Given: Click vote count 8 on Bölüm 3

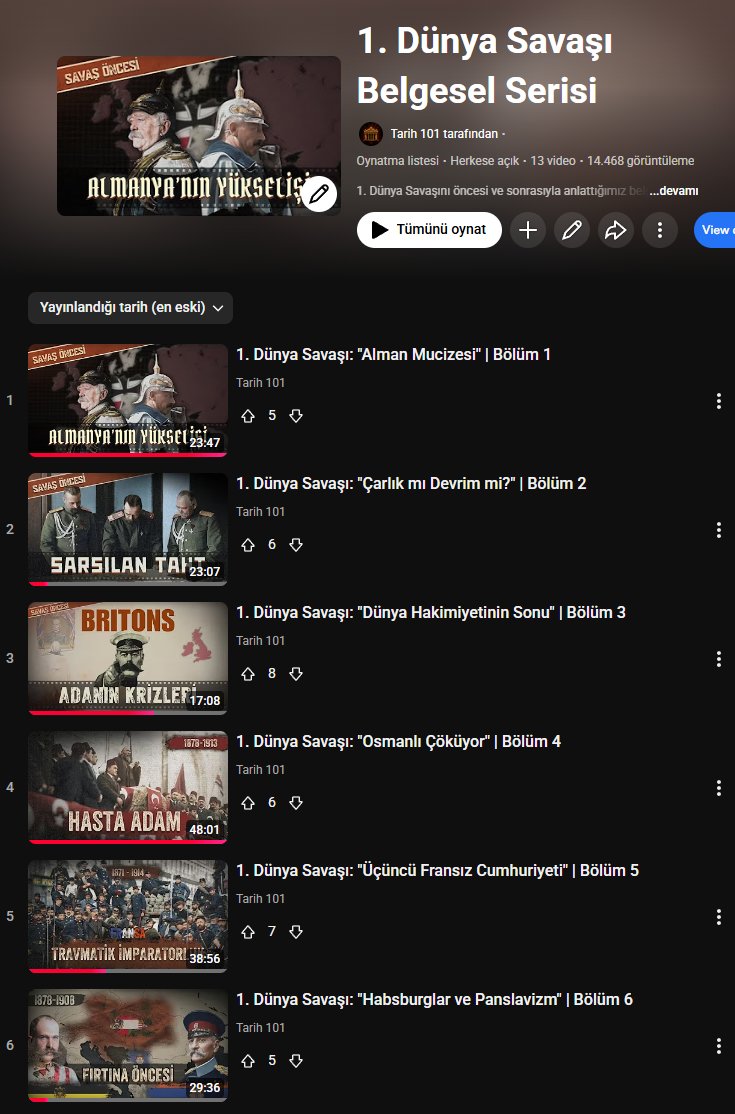Looking at the screenshot, I should coord(272,673).
